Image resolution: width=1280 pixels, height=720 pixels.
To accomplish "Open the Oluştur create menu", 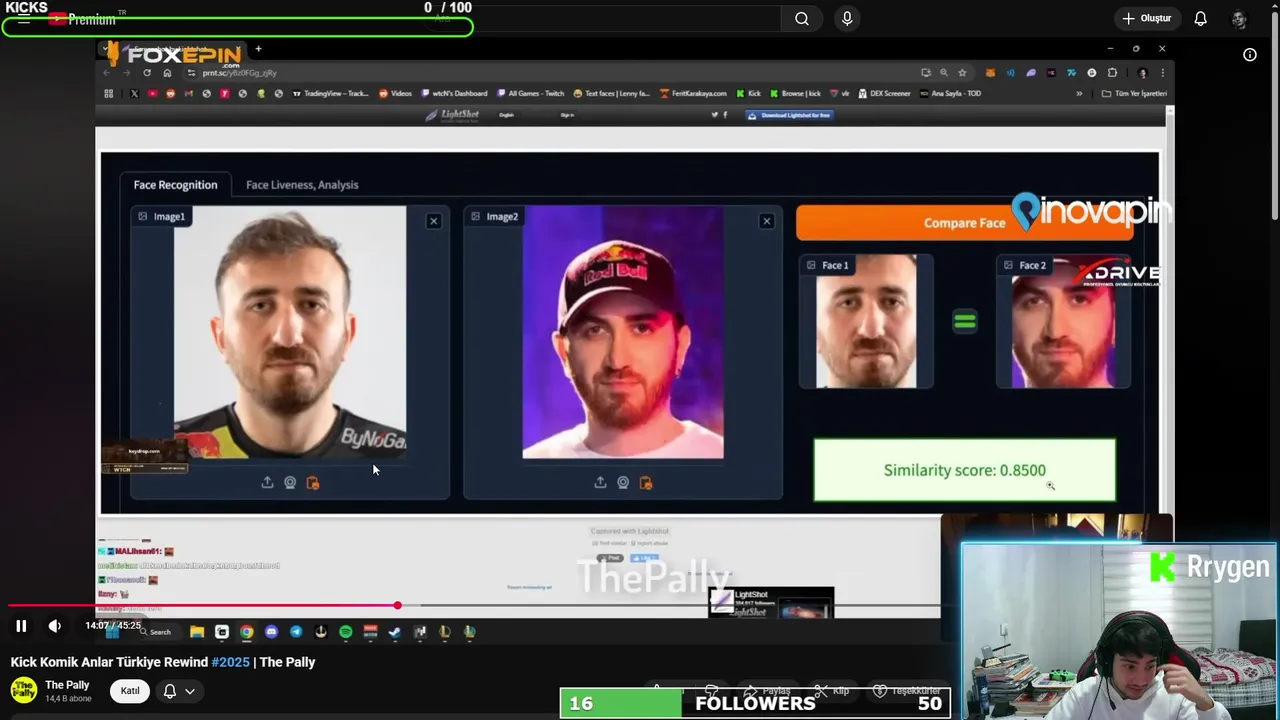I will tap(1146, 18).
